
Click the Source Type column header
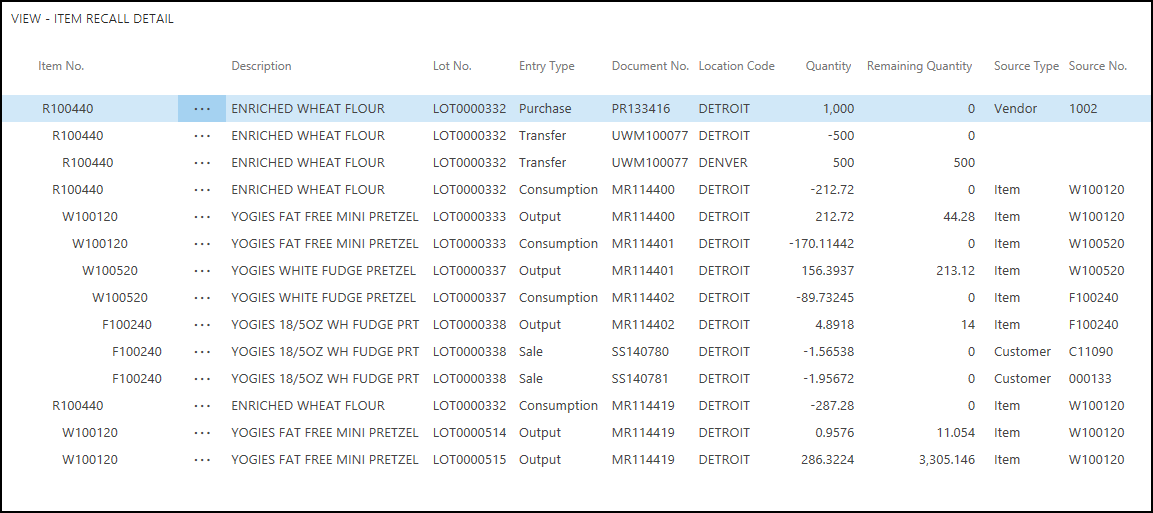(x=1026, y=66)
